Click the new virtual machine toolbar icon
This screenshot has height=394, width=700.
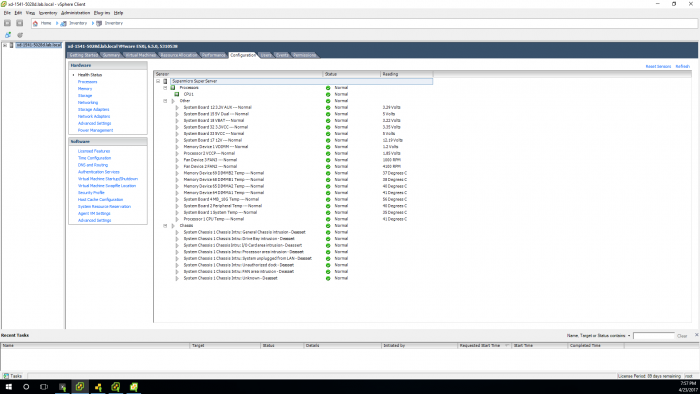[8, 35]
